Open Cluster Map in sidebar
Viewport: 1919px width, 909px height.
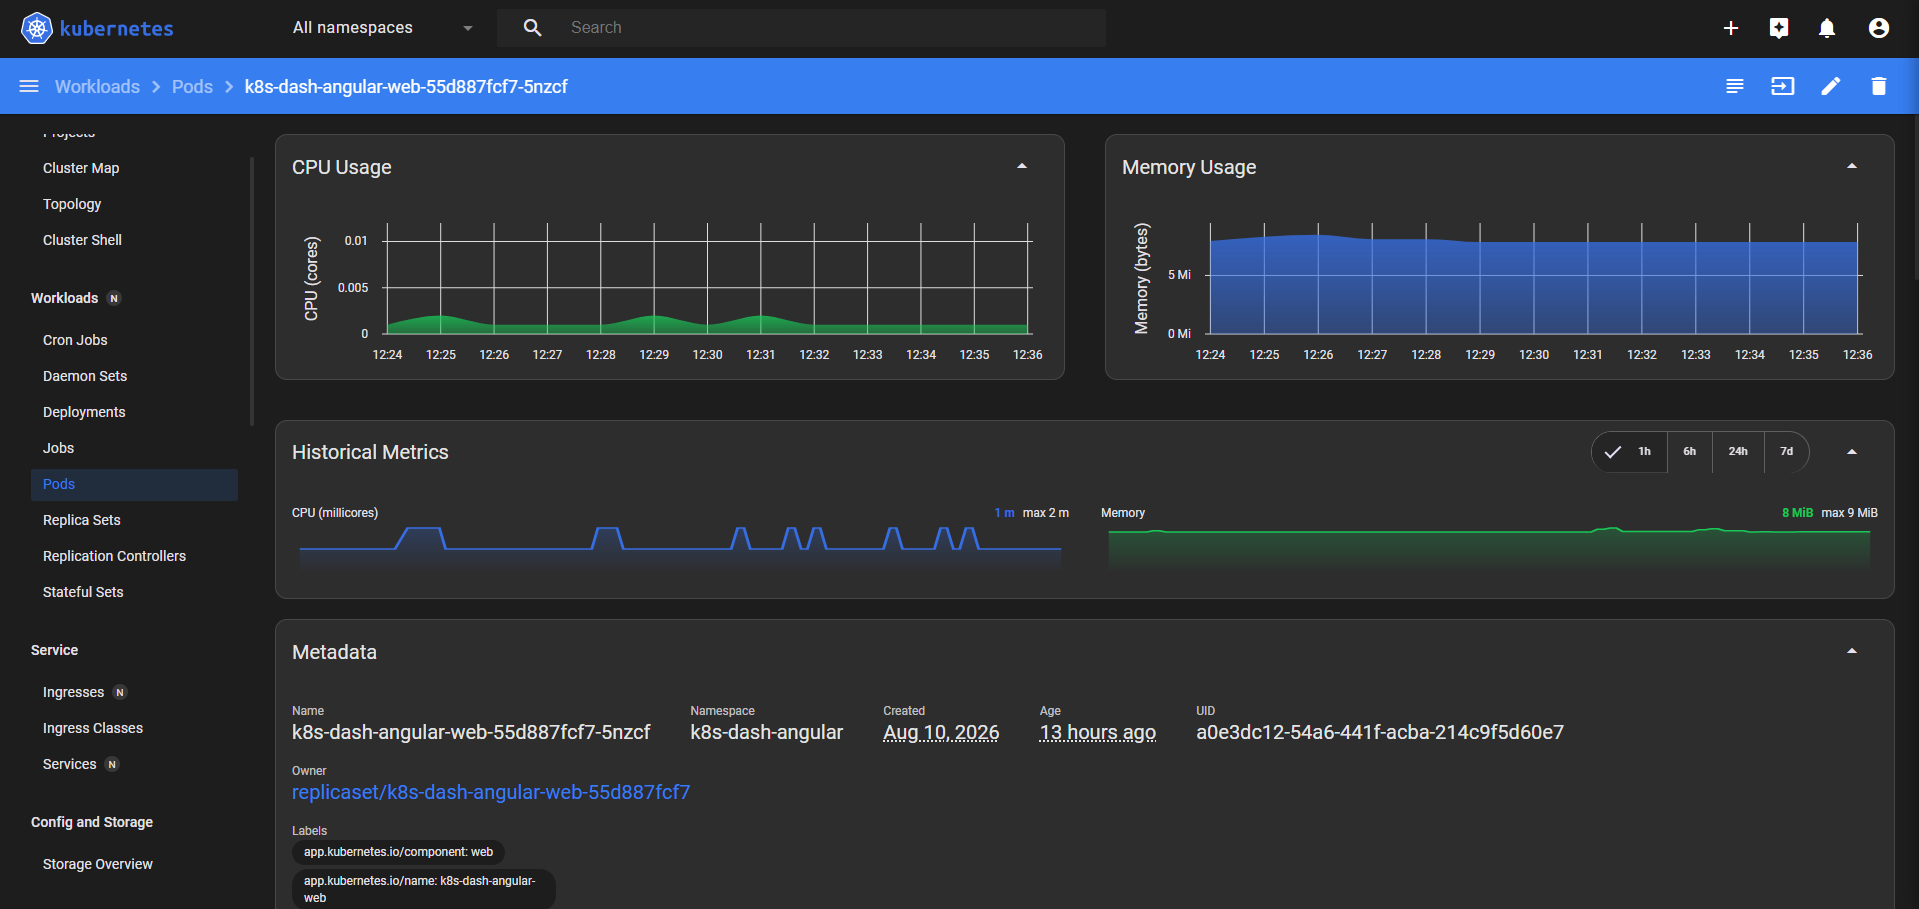click(x=81, y=168)
